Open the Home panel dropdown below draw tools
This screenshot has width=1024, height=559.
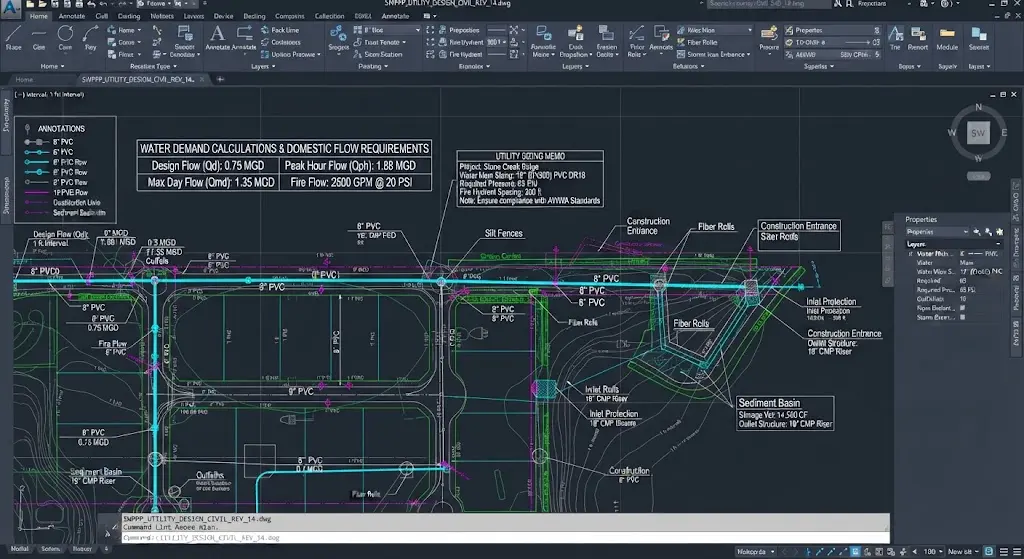[x=52, y=66]
